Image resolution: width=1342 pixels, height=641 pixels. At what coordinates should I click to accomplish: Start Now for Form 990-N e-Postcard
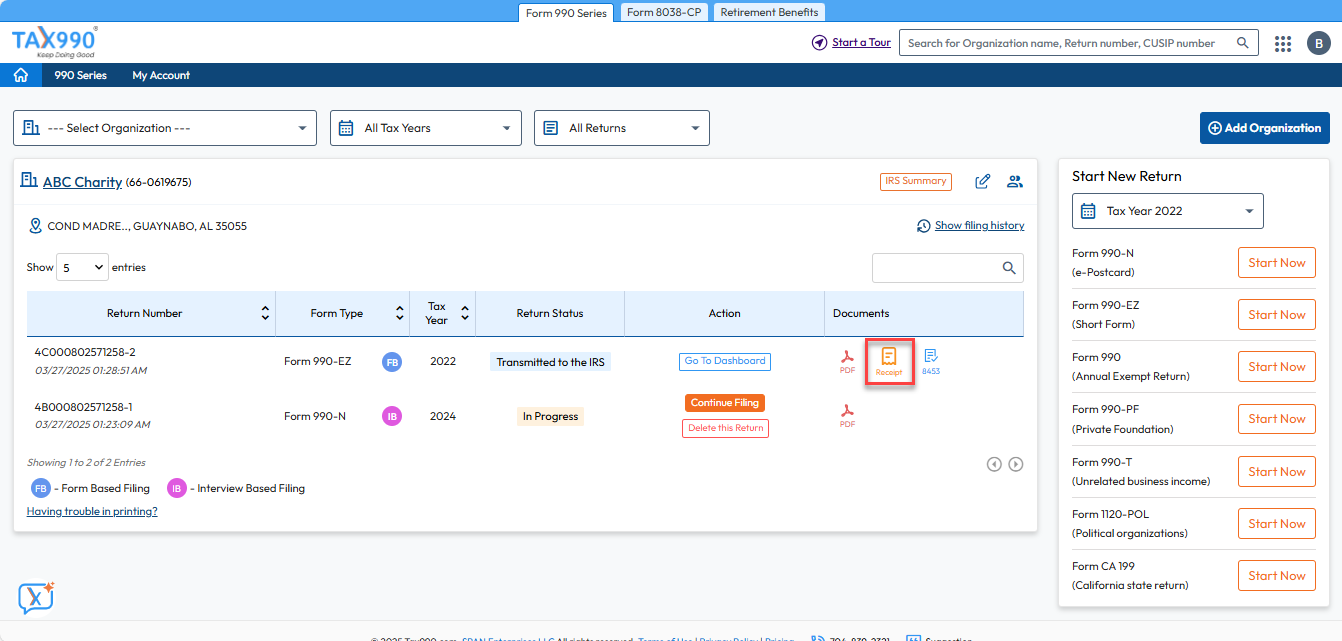click(x=1277, y=263)
